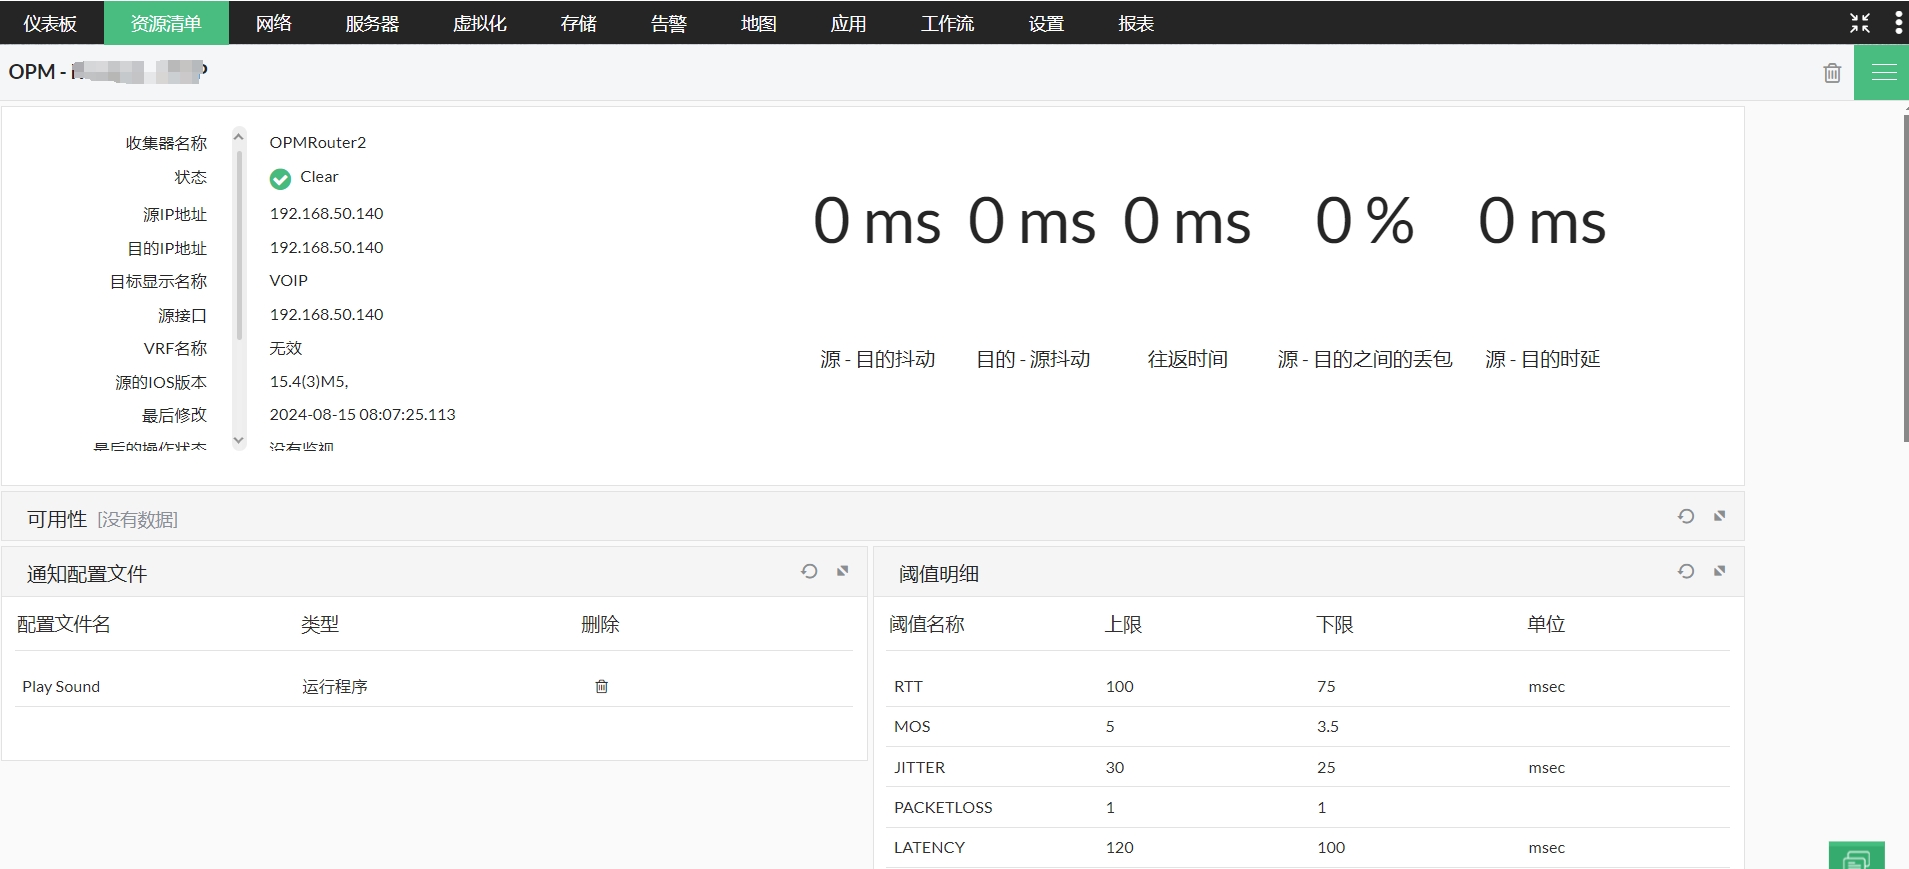Click the 源 - 目的时延 metric label
1909x869 pixels.
1543,359
